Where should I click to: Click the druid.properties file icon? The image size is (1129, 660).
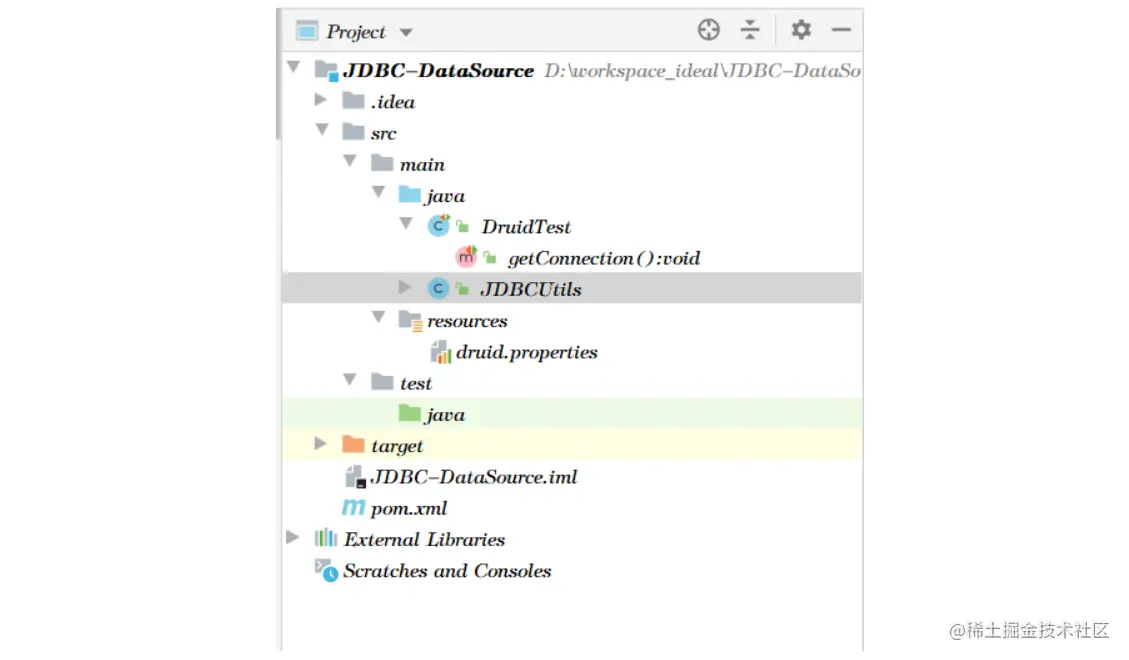click(x=441, y=352)
